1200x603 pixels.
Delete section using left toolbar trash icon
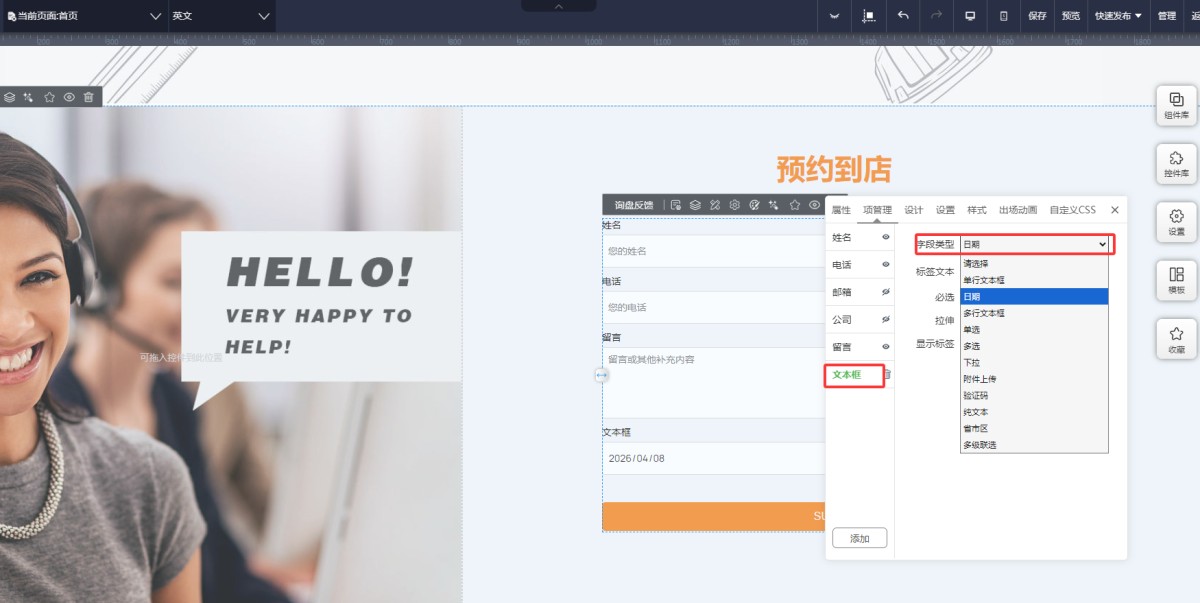(89, 97)
